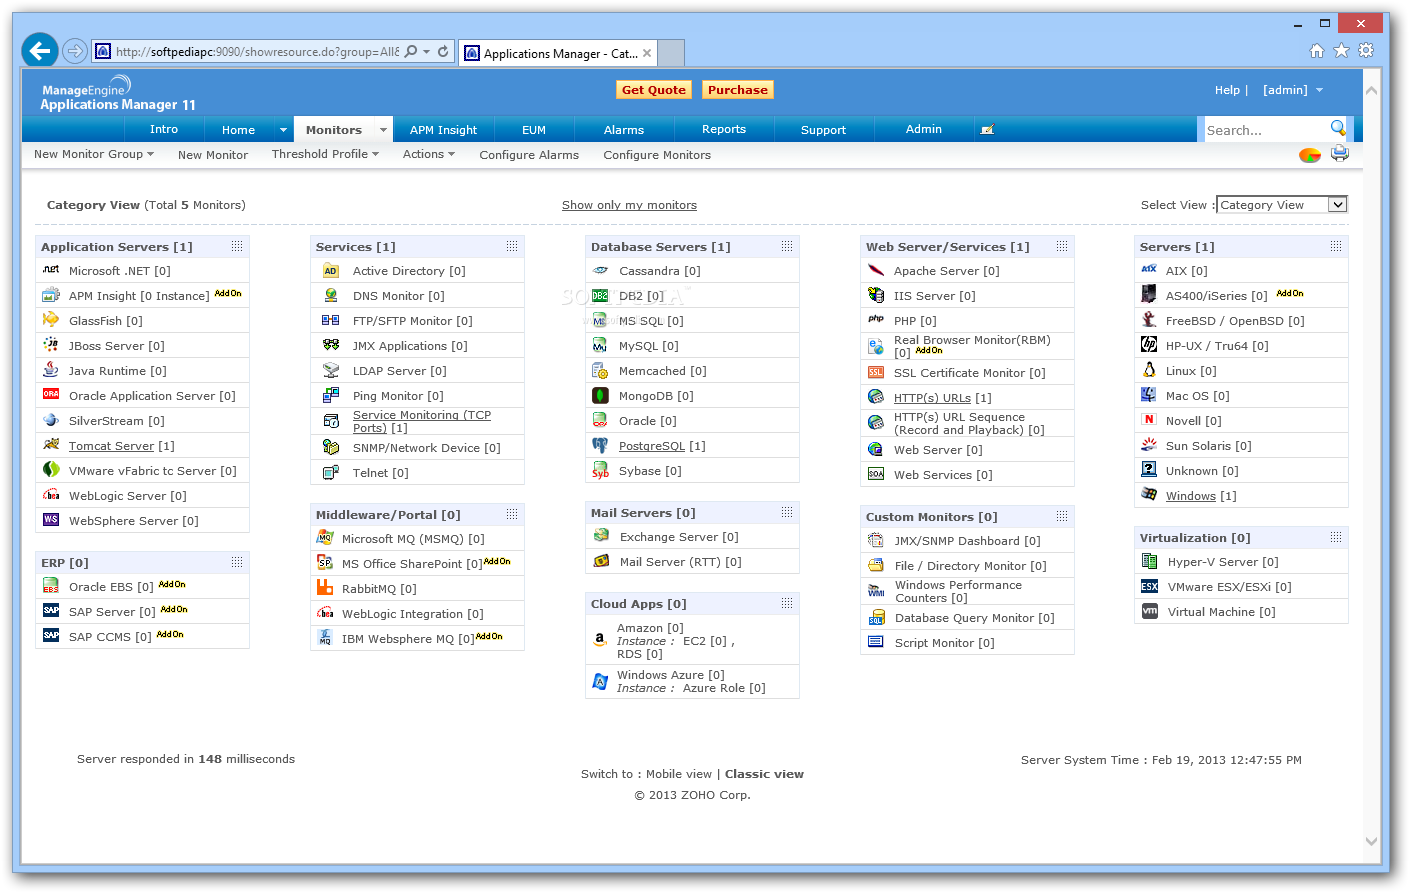This screenshot has height=893, width=1410.
Task: Click the Hyper-V Server icon
Action: [1150, 561]
